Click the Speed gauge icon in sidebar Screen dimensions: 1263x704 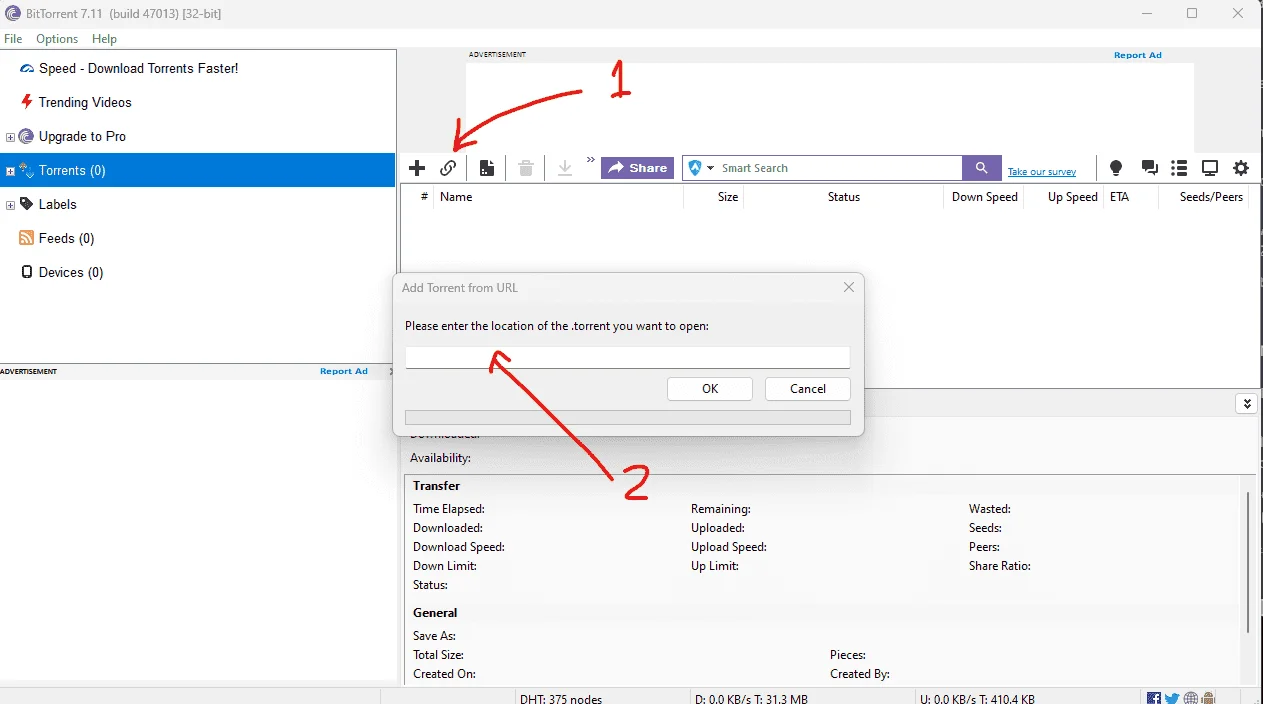(27, 68)
